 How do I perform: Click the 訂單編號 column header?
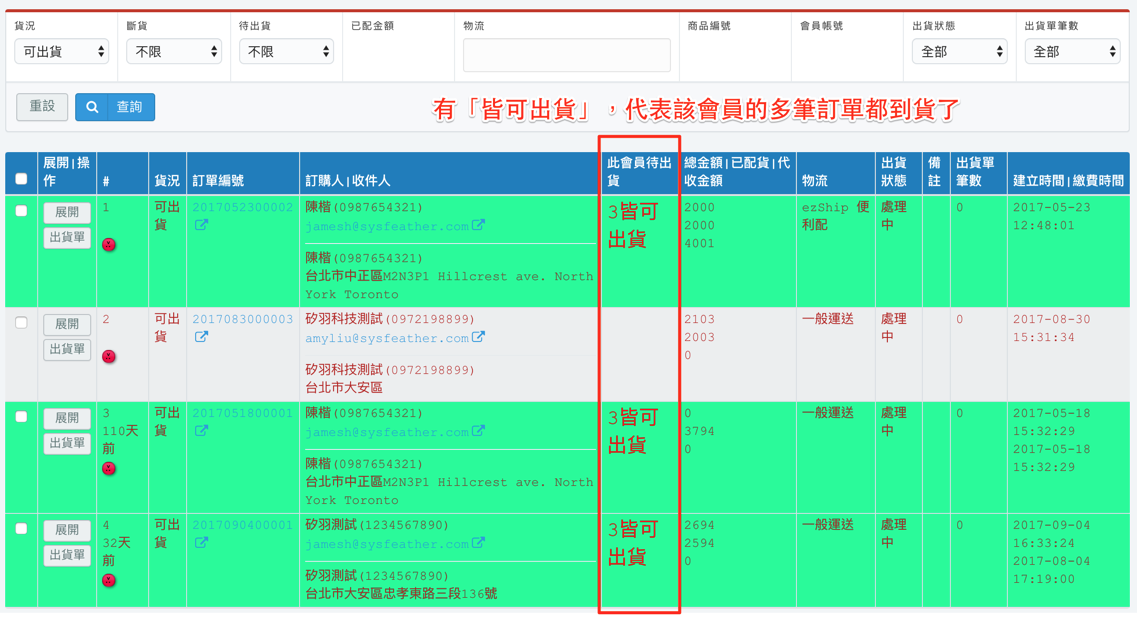[219, 181]
